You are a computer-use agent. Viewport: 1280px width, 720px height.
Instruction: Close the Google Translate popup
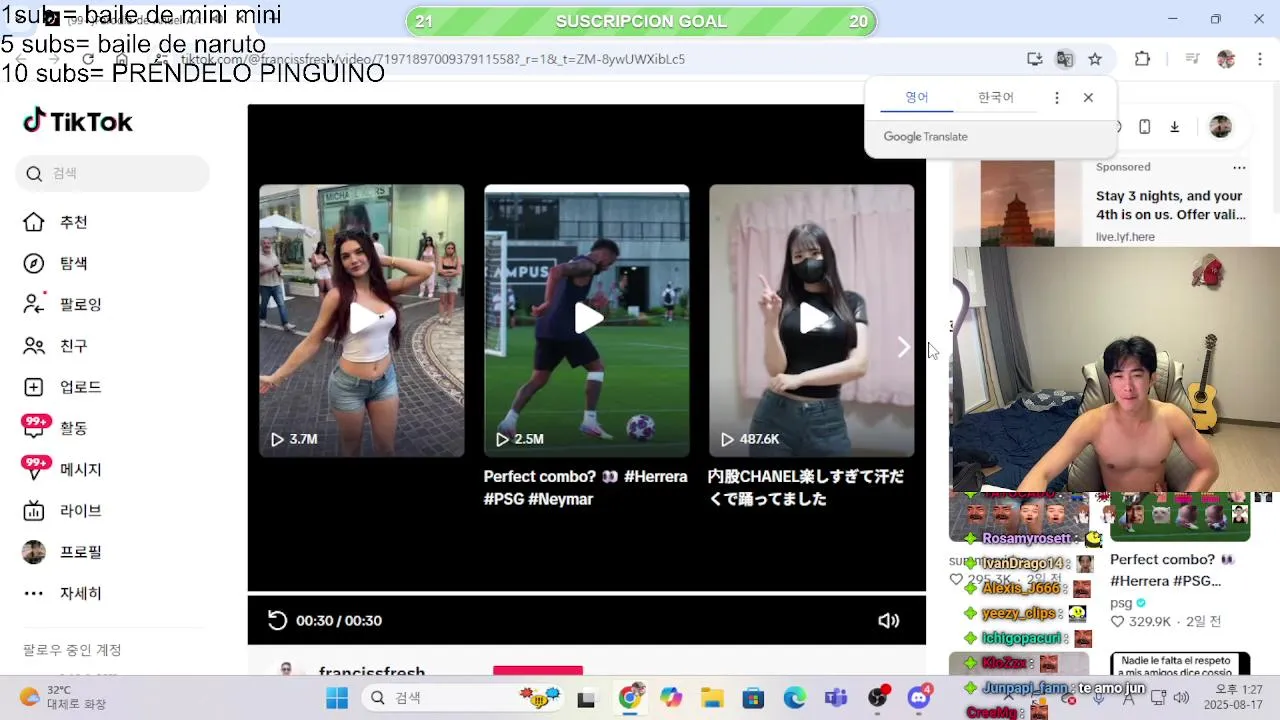click(1088, 98)
